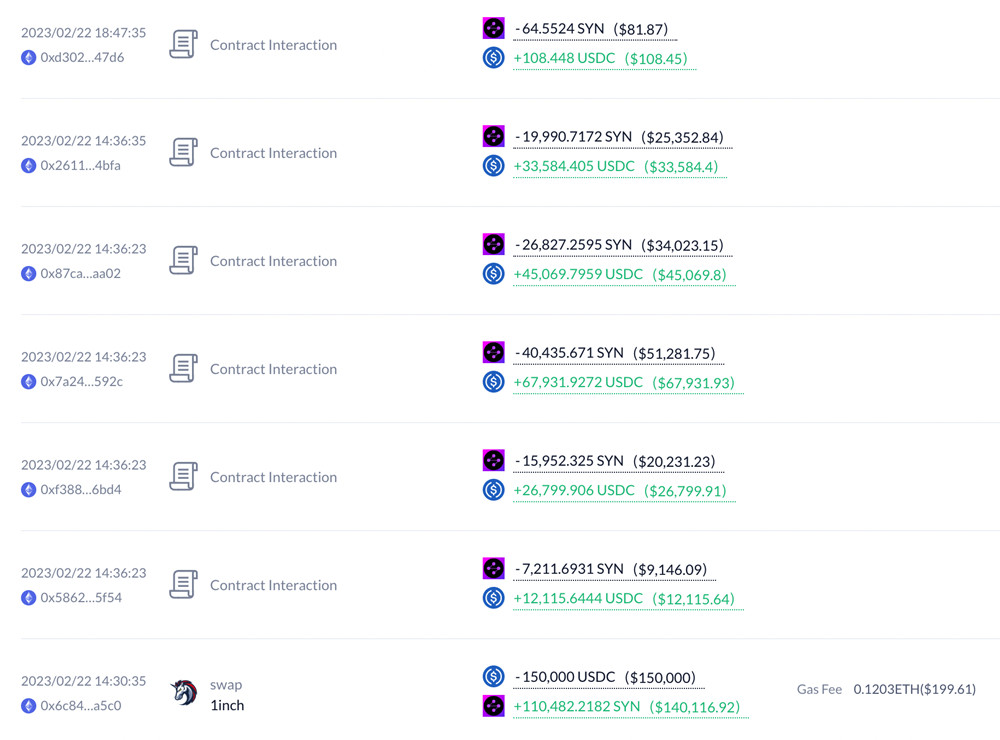
Task: Click Ethereum icon beside hash 0x87ca...aa02
Action: (28, 273)
